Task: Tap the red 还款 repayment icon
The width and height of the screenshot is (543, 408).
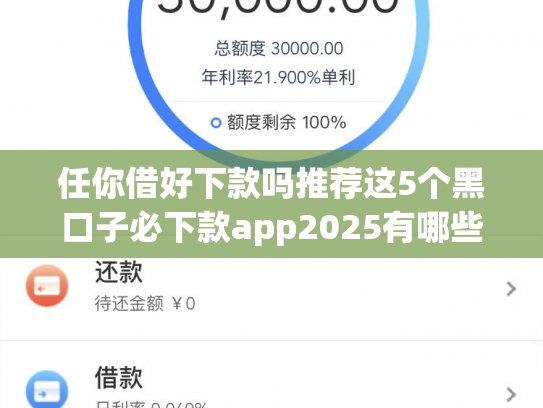Action: [47, 286]
